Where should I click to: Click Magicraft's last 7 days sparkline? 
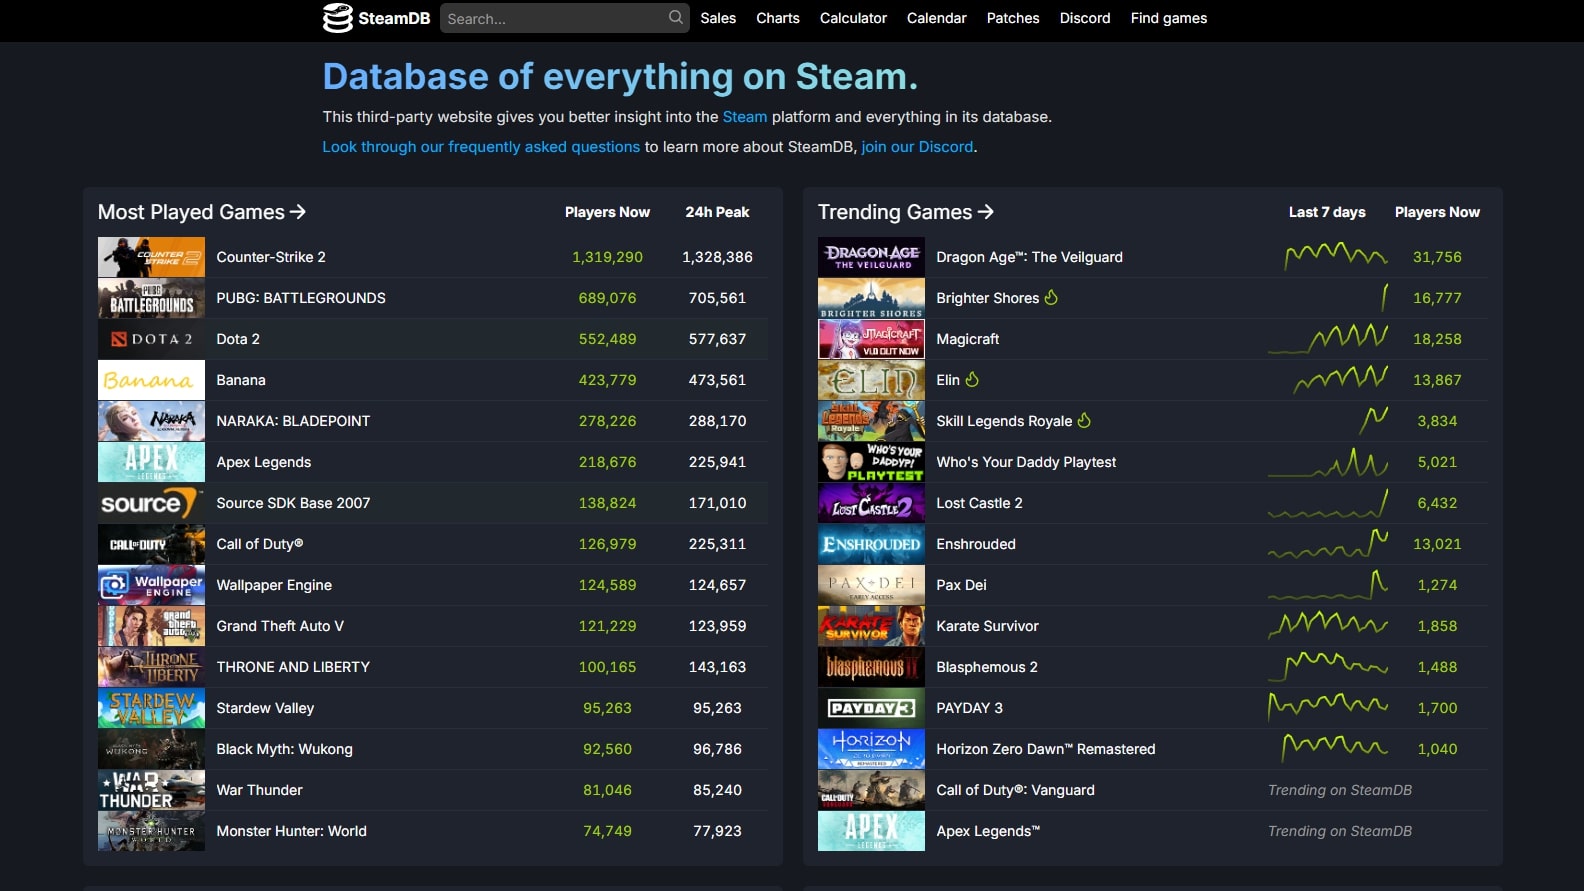(x=1328, y=338)
